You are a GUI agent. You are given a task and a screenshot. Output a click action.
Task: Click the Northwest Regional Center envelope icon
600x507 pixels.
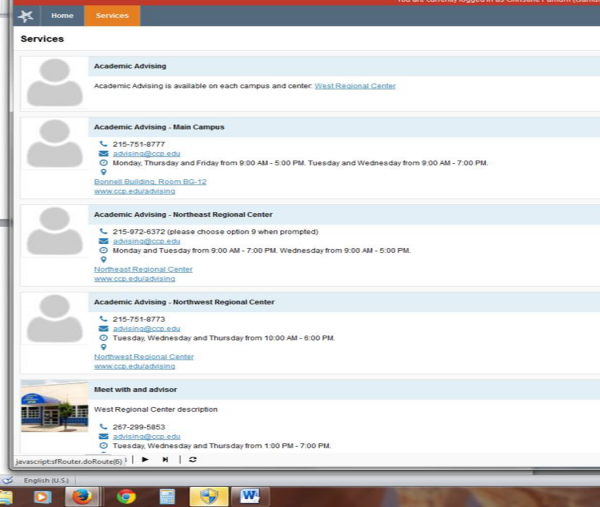103,329
